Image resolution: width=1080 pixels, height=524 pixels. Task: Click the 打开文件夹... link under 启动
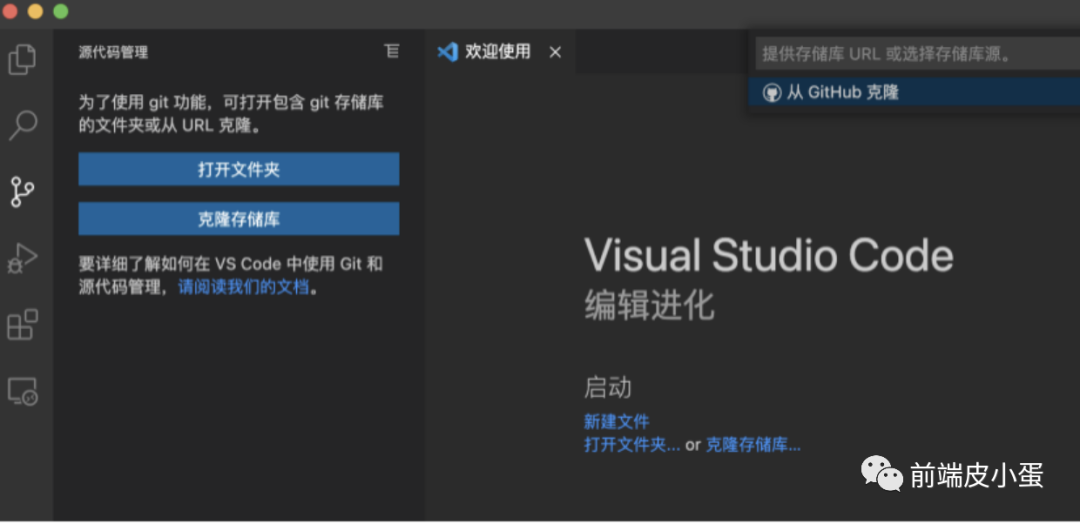coord(632,445)
